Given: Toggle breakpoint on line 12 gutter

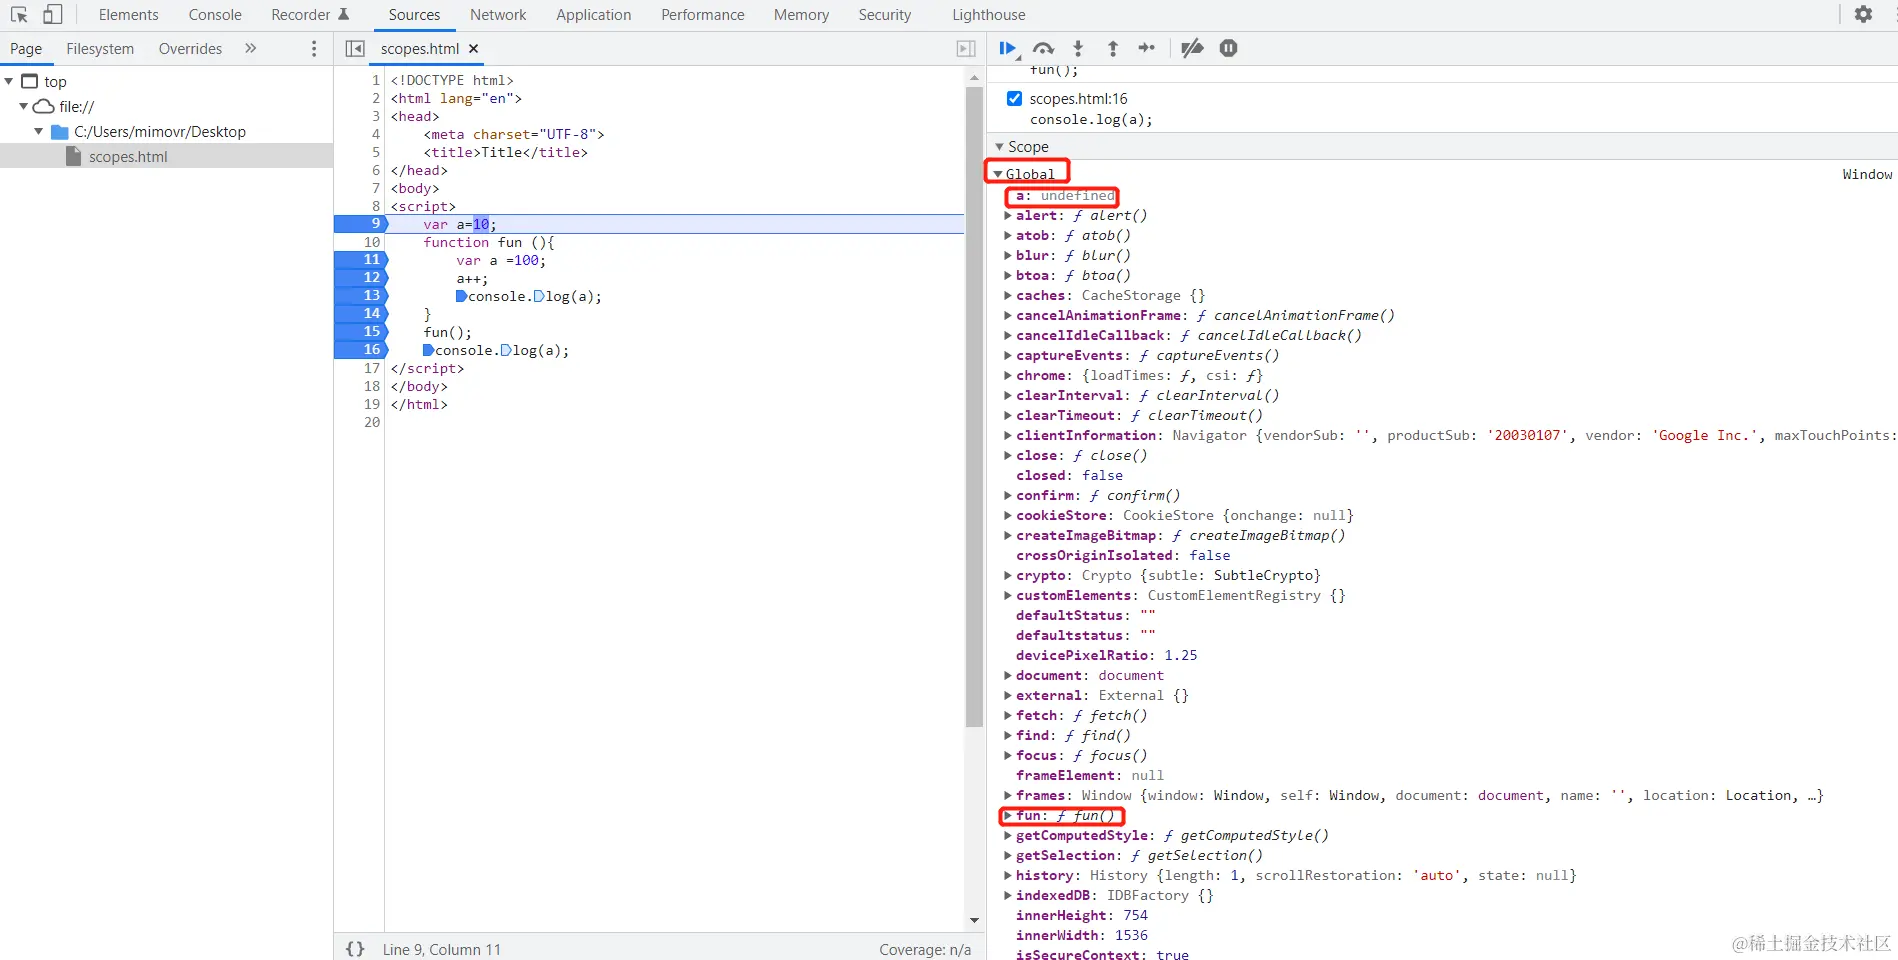Looking at the screenshot, I should (361, 278).
